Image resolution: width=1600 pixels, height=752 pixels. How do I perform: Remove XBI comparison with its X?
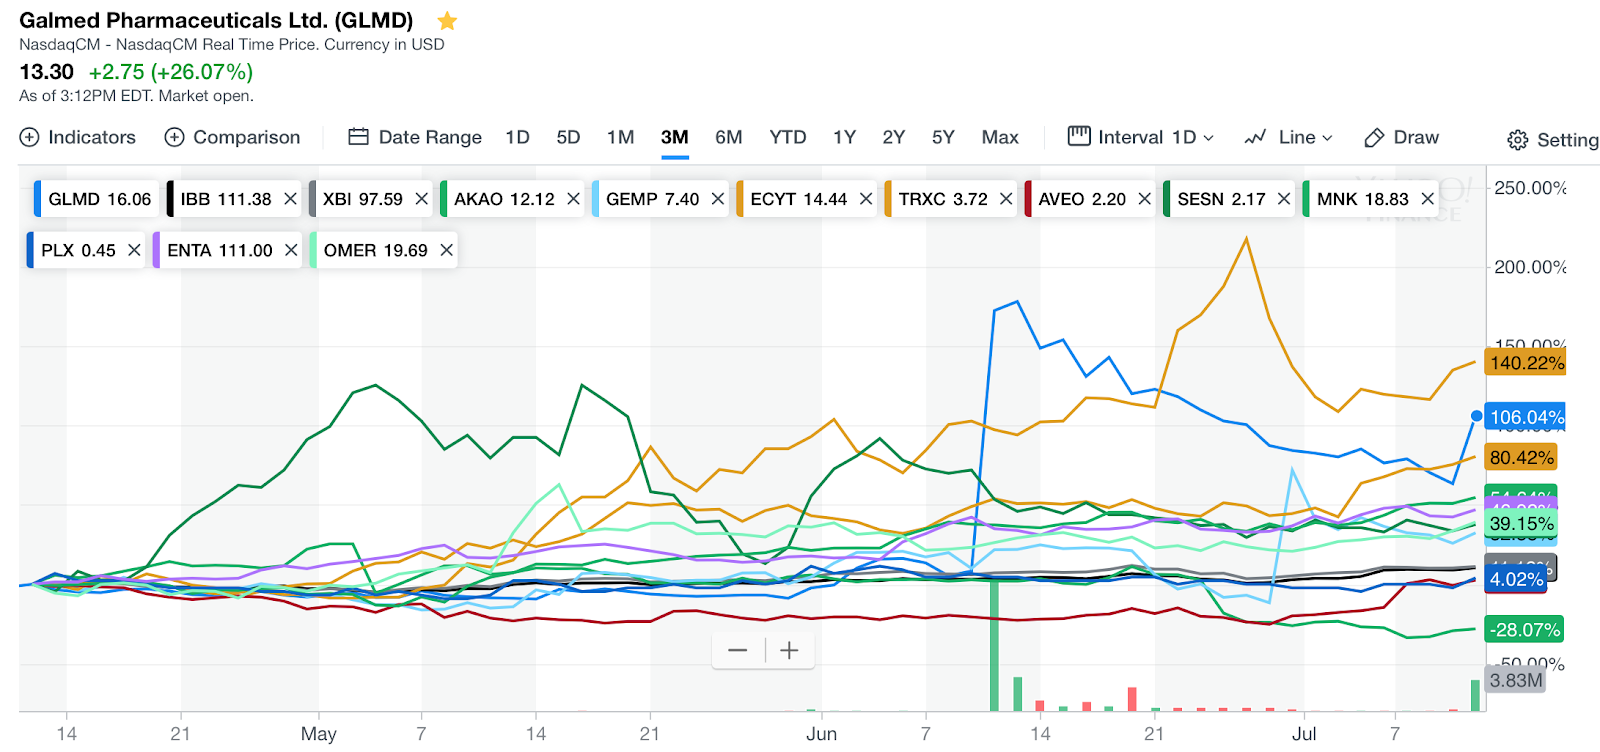(x=422, y=199)
